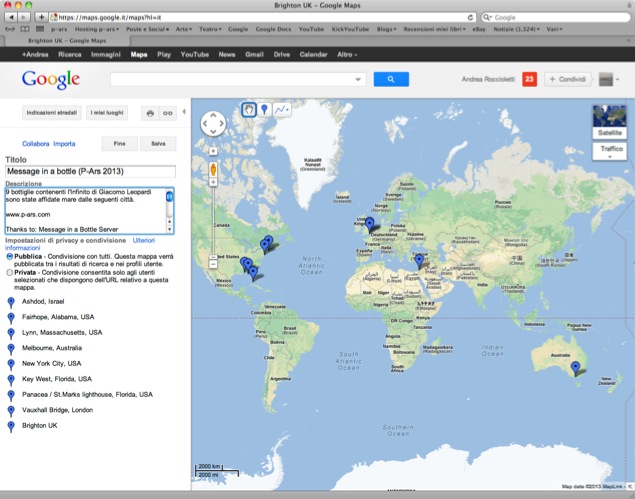
Task: Expand the Traffico layer dropdown
Action: pyautogui.click(x=609, y=151)
